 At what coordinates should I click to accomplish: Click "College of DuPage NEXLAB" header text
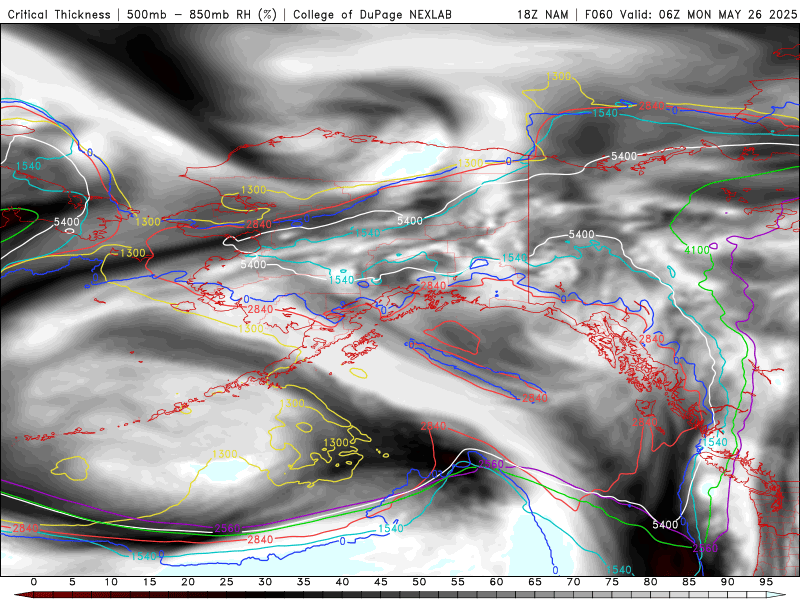click(x=372, y=15)
